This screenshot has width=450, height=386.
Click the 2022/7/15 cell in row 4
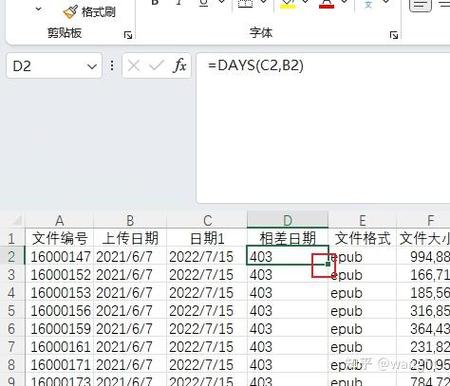pyautogui.click(x=207, y=293)
